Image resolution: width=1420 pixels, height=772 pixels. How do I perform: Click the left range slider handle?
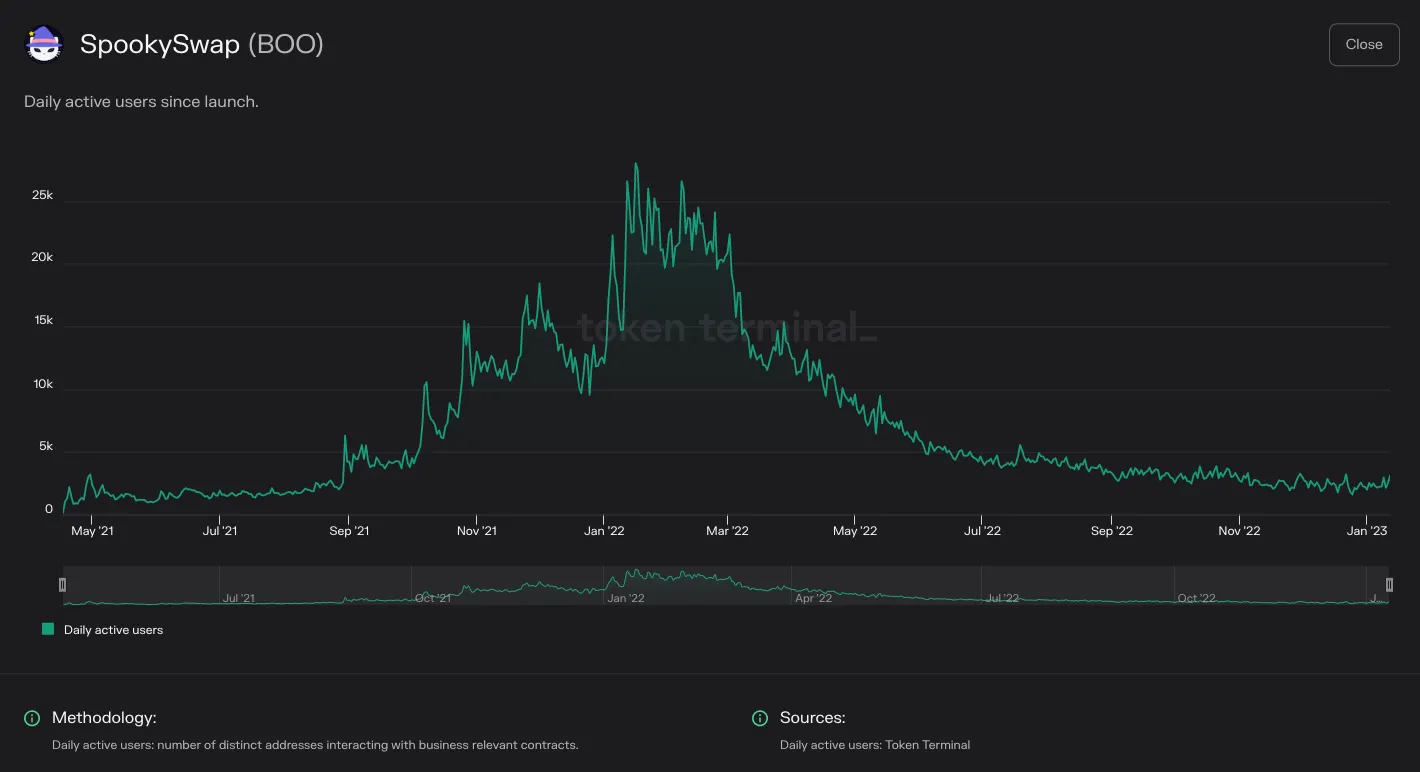coord(62,585)
